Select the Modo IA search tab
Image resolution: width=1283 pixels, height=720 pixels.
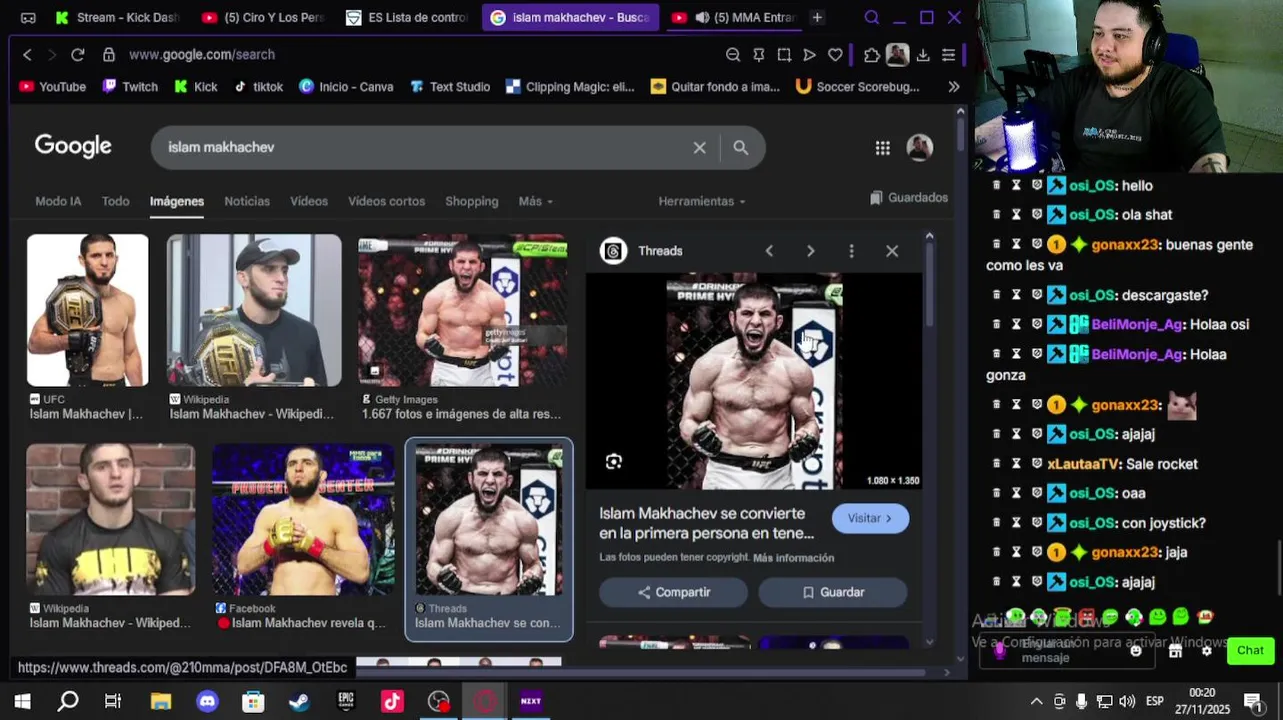(x=58, y=201)
